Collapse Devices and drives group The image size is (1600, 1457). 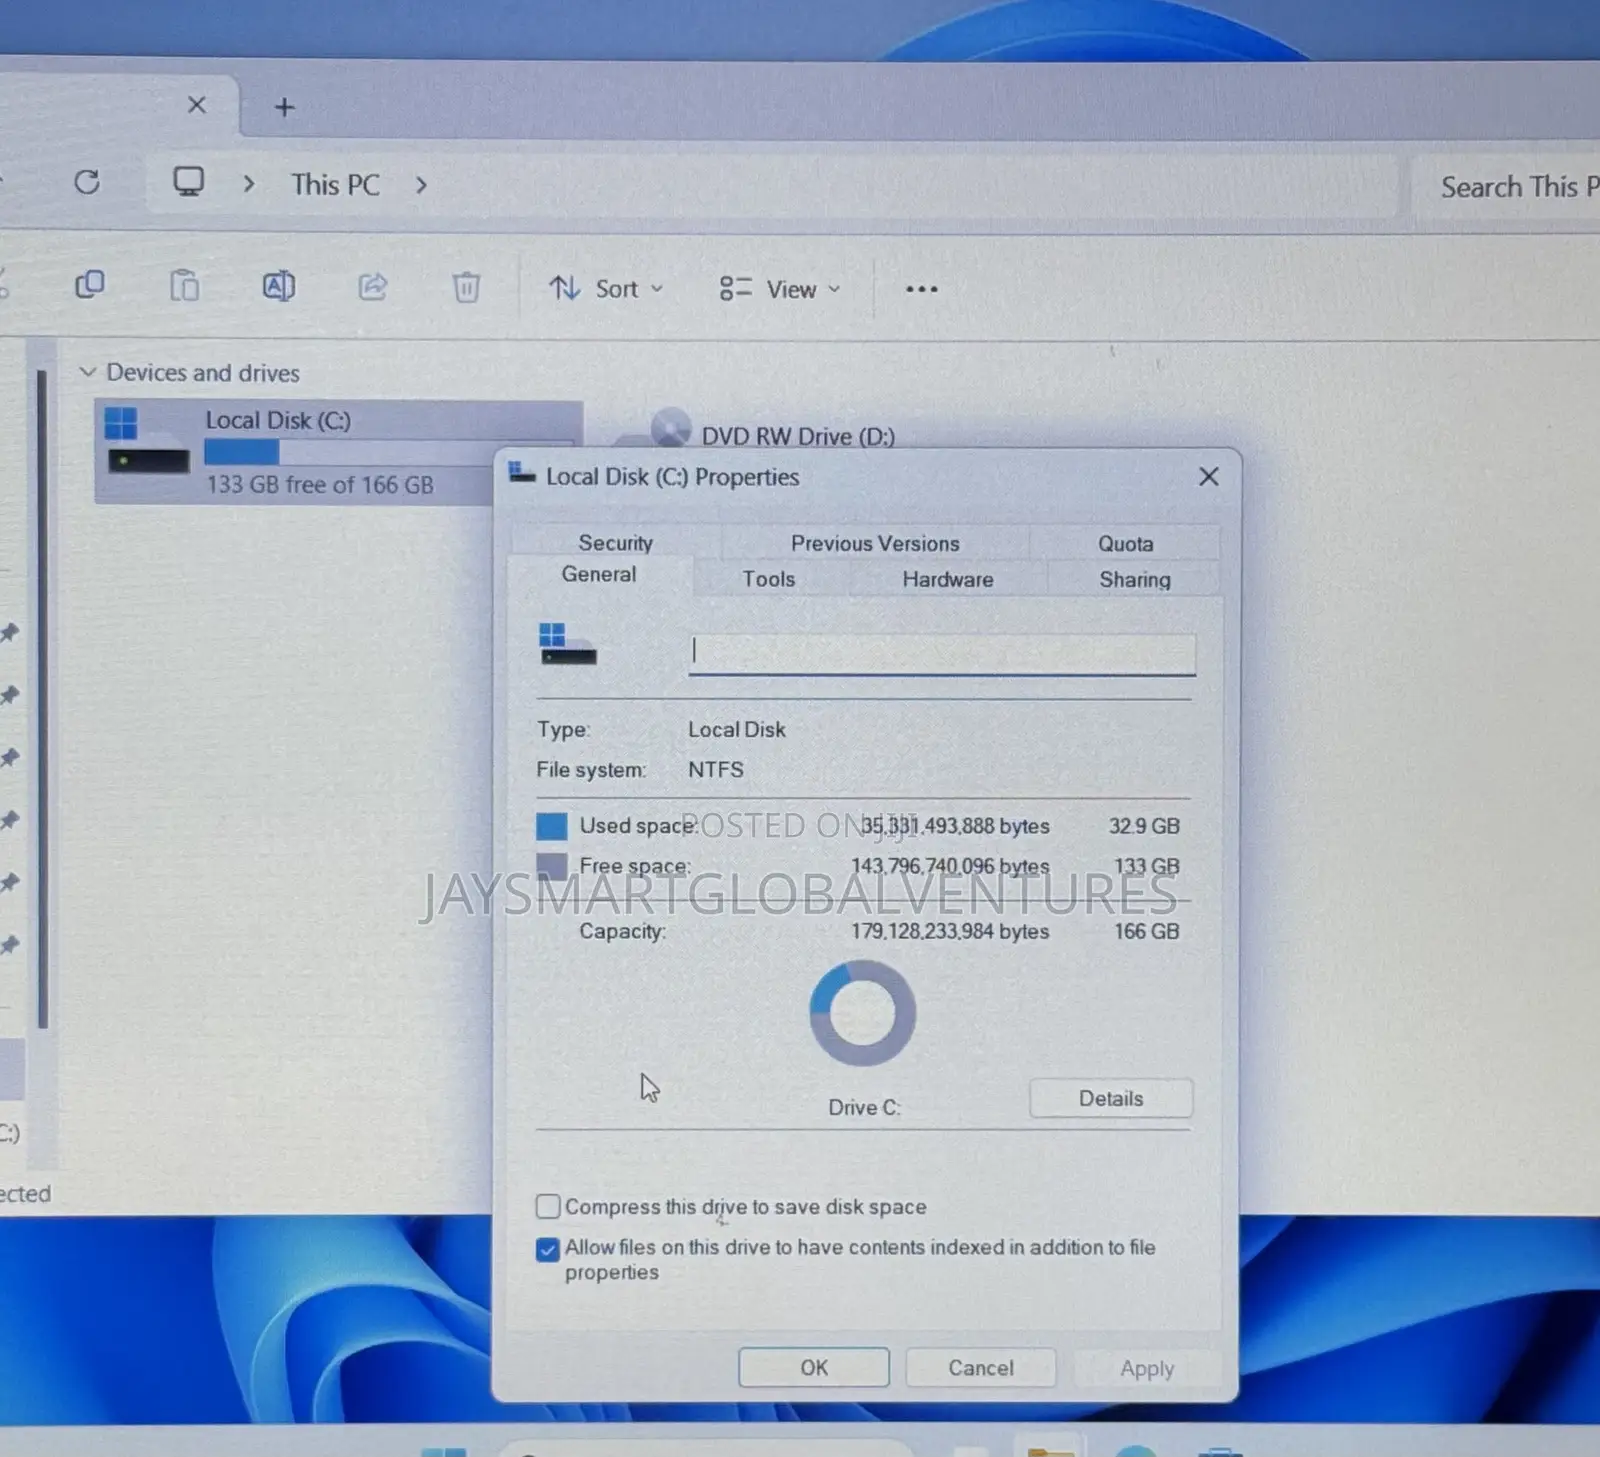click(x=88, y=372)
